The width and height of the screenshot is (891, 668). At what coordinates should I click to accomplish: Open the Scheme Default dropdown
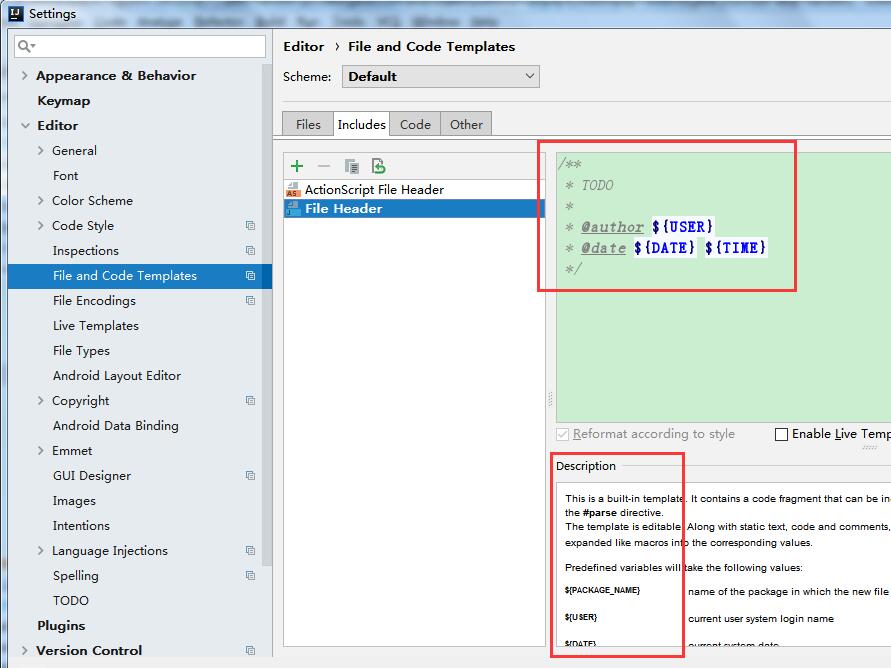tap(440, 76)
